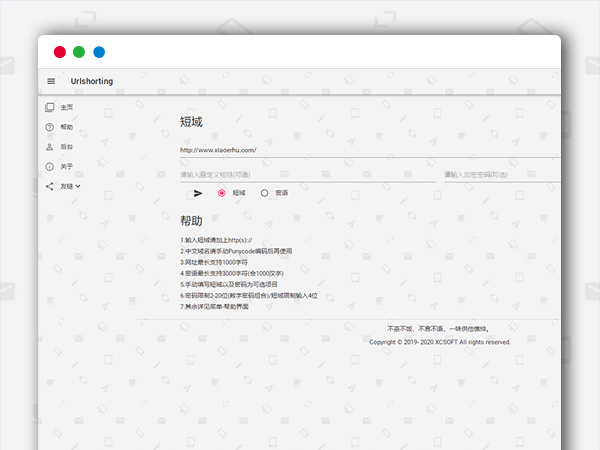Click the green window control dot

coord(79,52)
